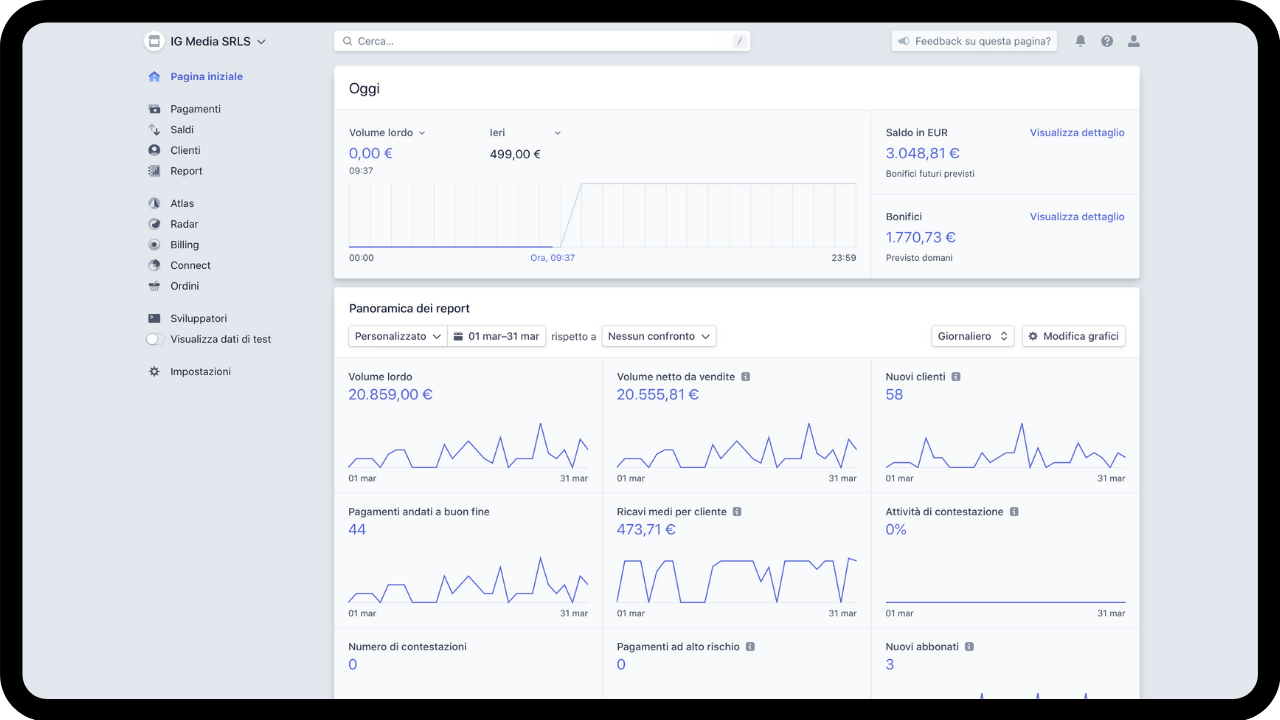Open Clienti in the sidebar
This screenshot has width=1280, height=720.
[185, 150]
